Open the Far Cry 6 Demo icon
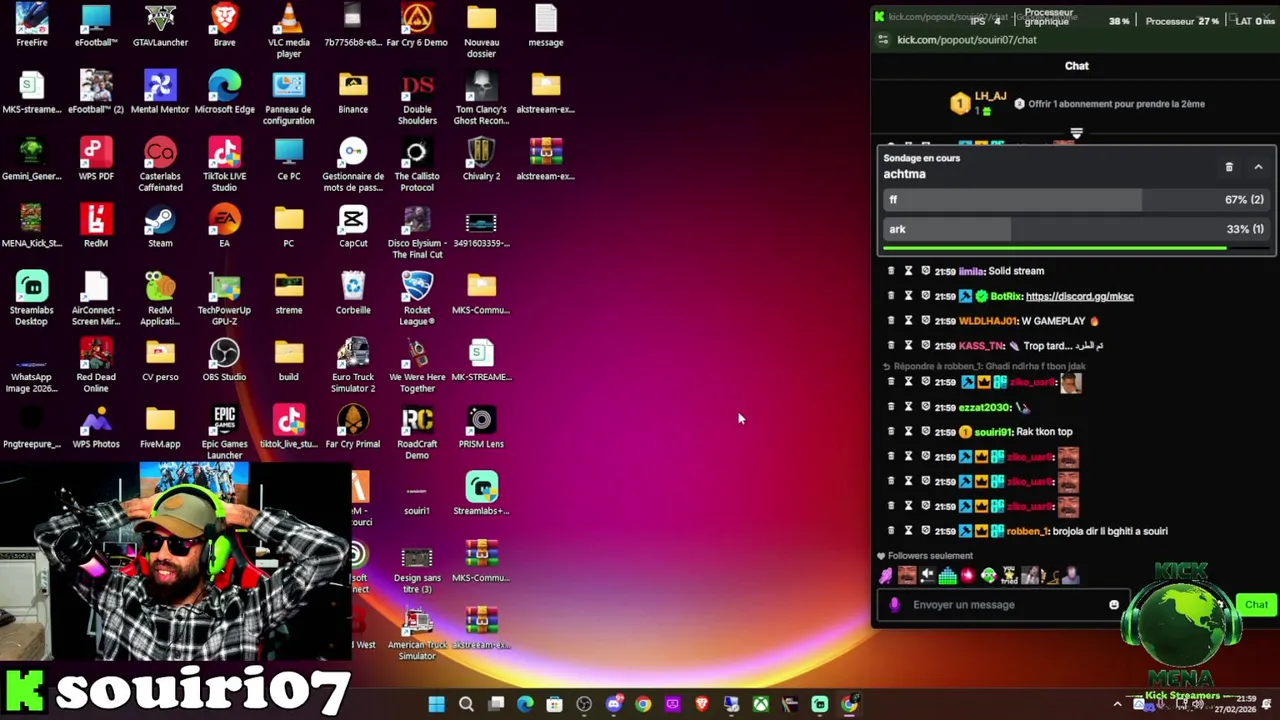Viewport: 1280px width, 720px height. [x=417, y=26]
